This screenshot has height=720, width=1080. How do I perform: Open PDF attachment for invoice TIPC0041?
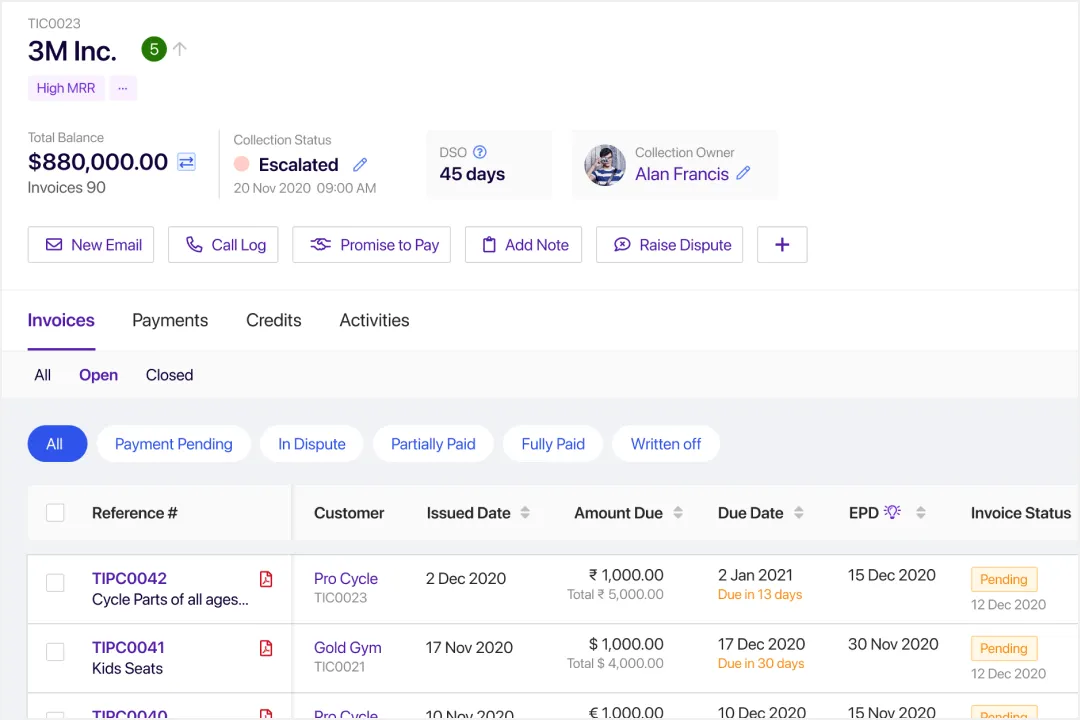265,647
